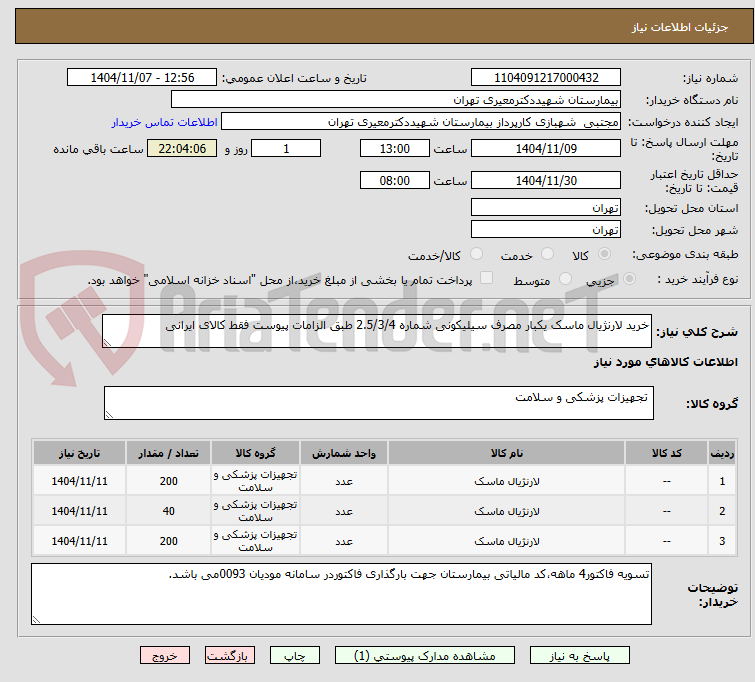Click the response deadline date 1404/11/09

(x=546, y=148)
